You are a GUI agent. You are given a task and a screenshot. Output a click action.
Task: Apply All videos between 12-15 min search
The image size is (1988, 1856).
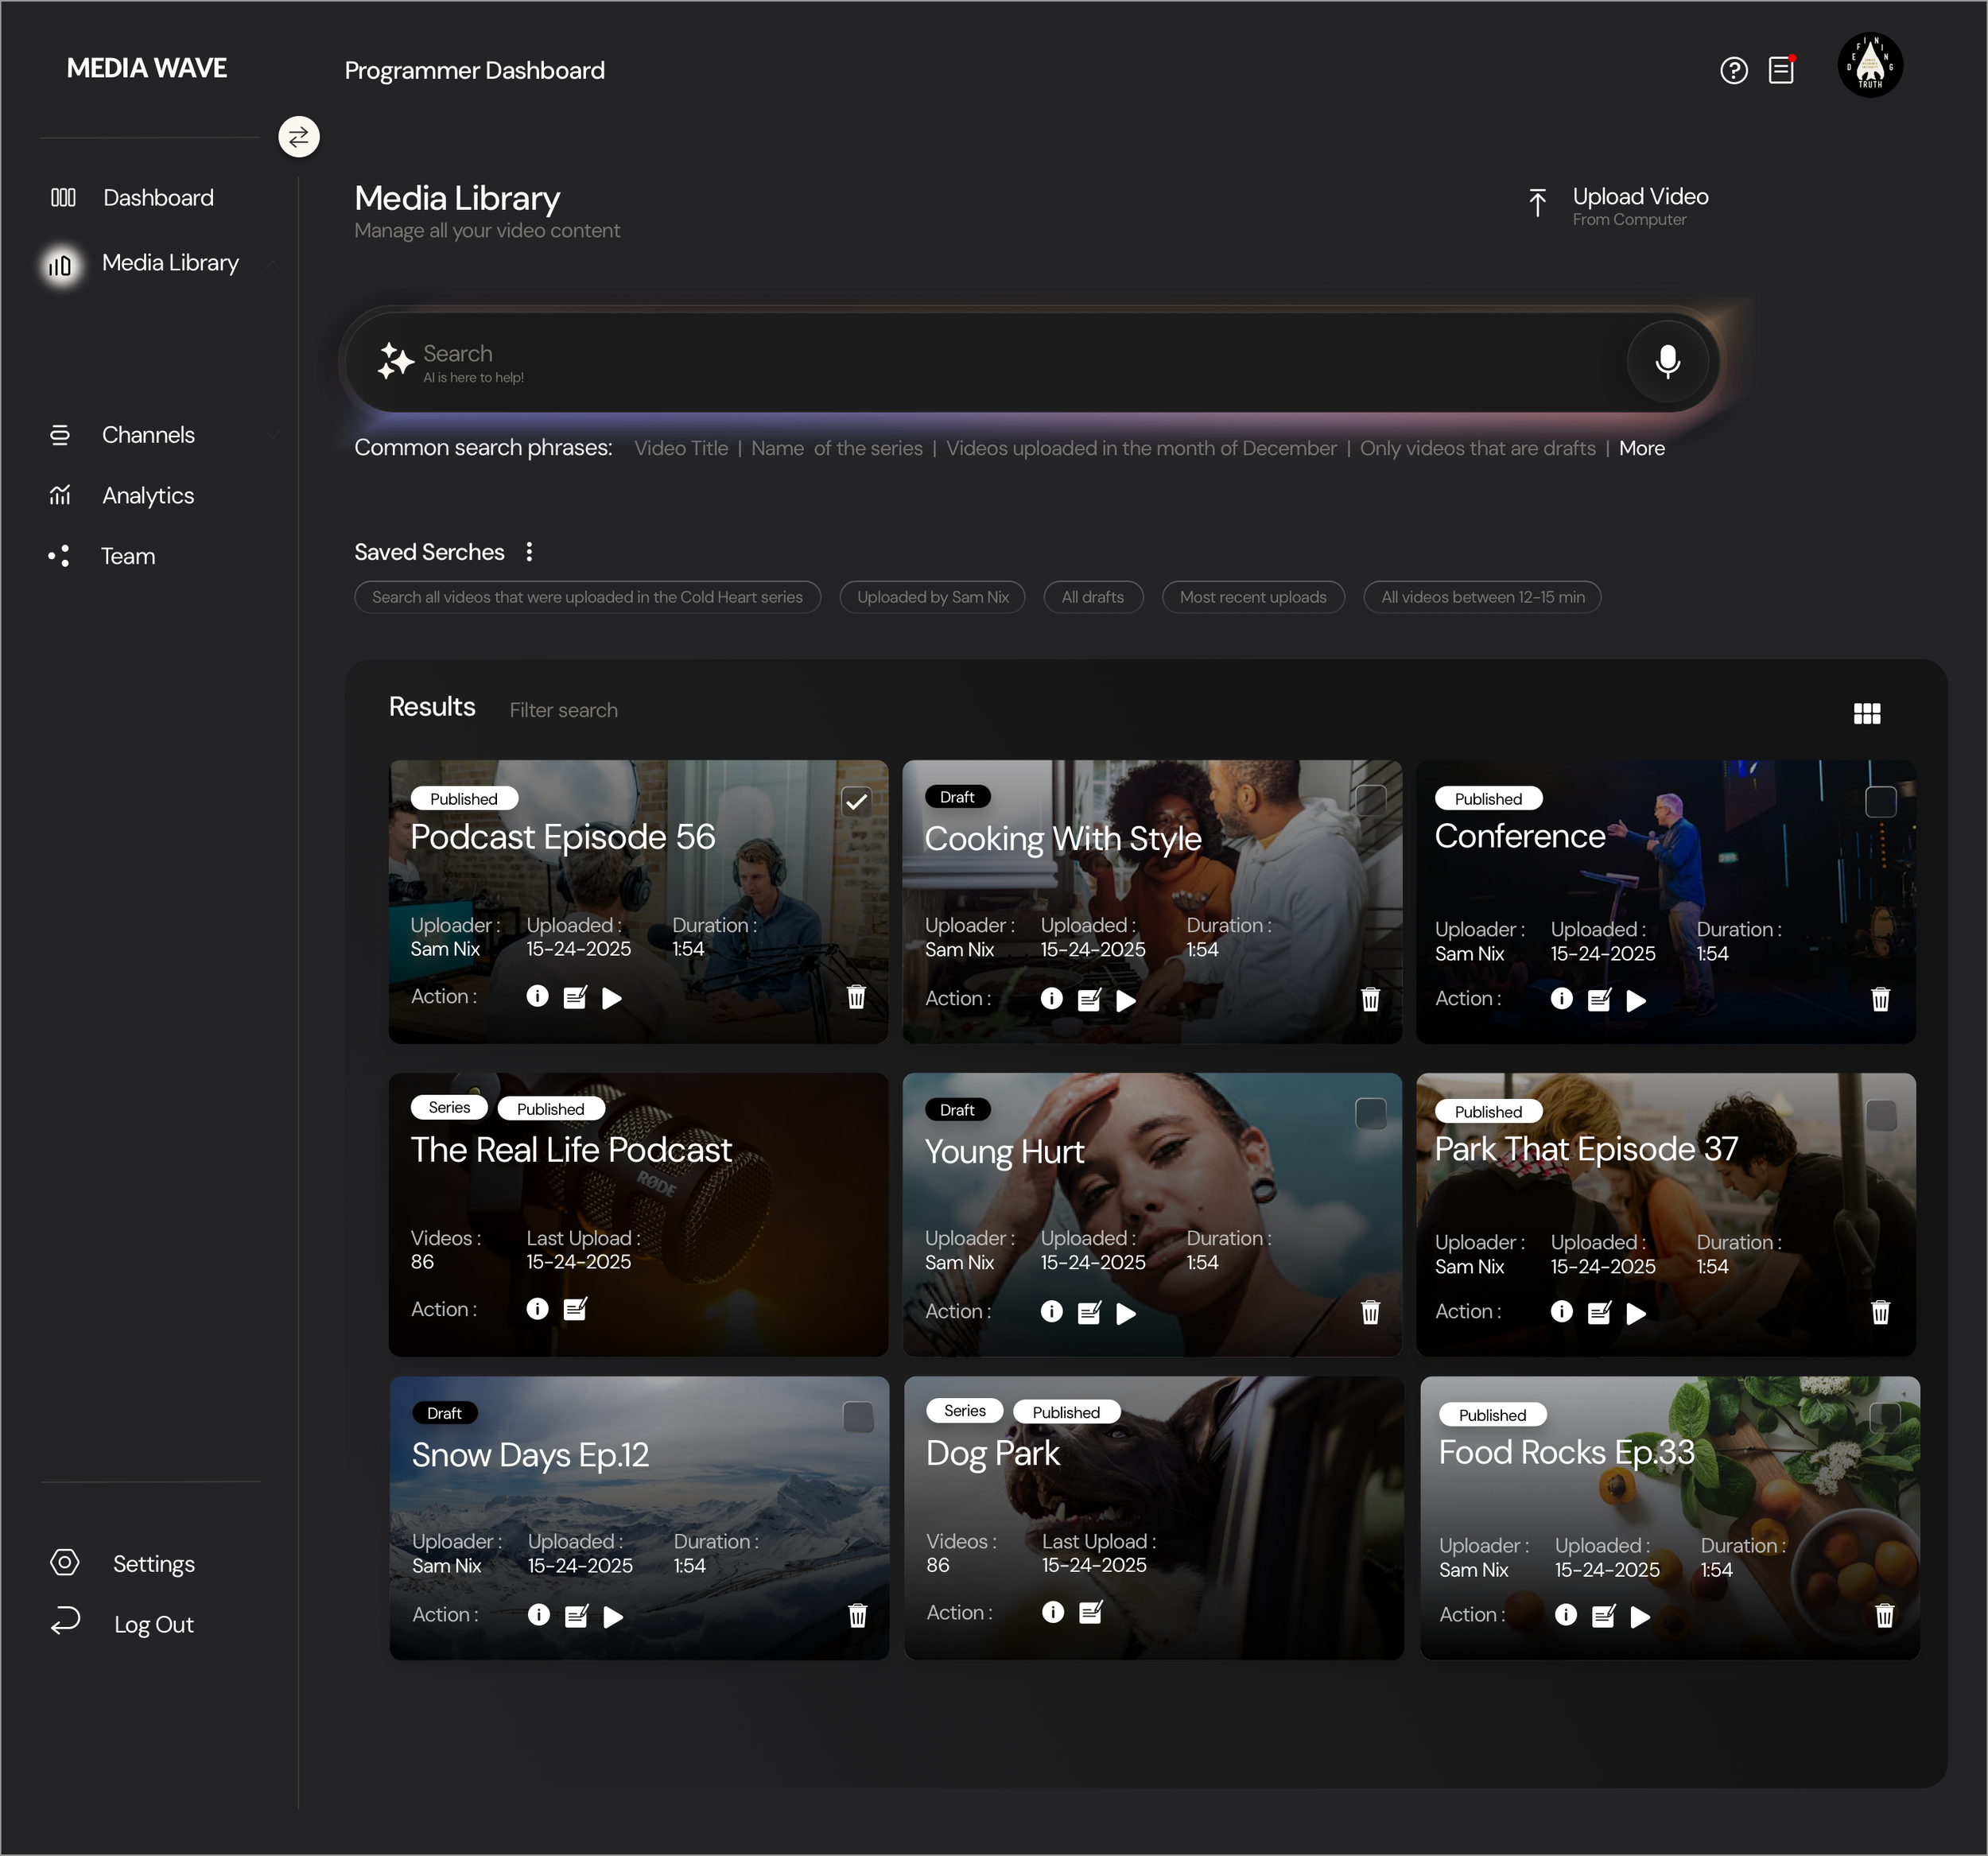1482,597
